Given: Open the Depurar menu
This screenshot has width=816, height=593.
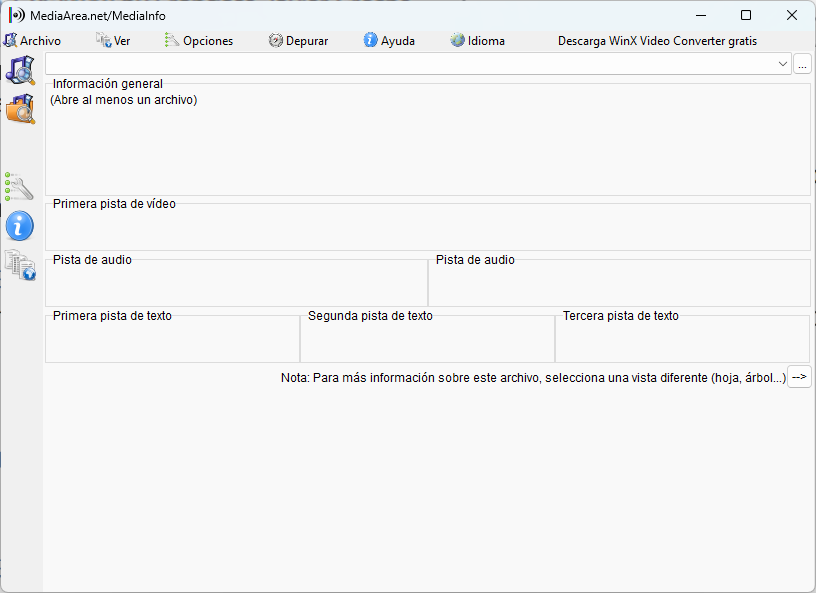Looking at the screenshot, I should (x=298, y=41).
